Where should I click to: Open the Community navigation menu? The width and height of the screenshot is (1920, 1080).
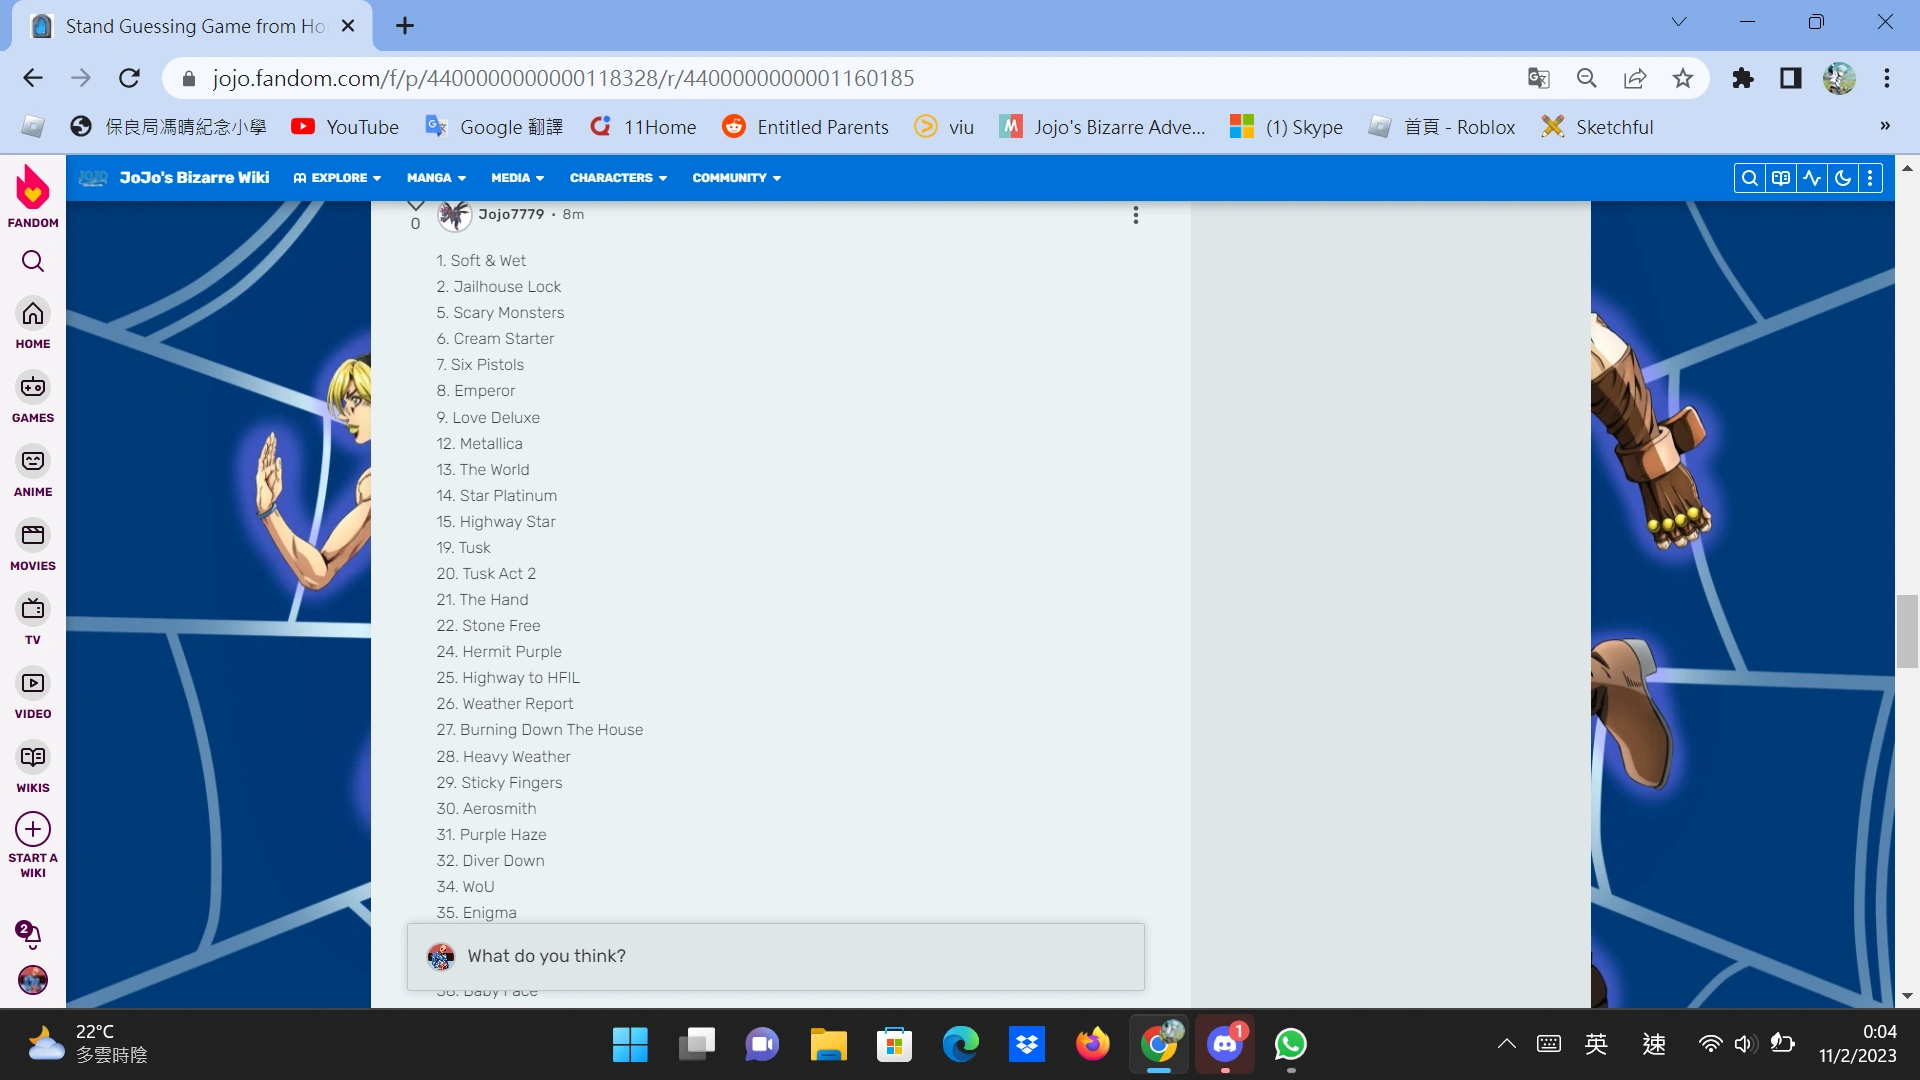click(x=736, y=178)
